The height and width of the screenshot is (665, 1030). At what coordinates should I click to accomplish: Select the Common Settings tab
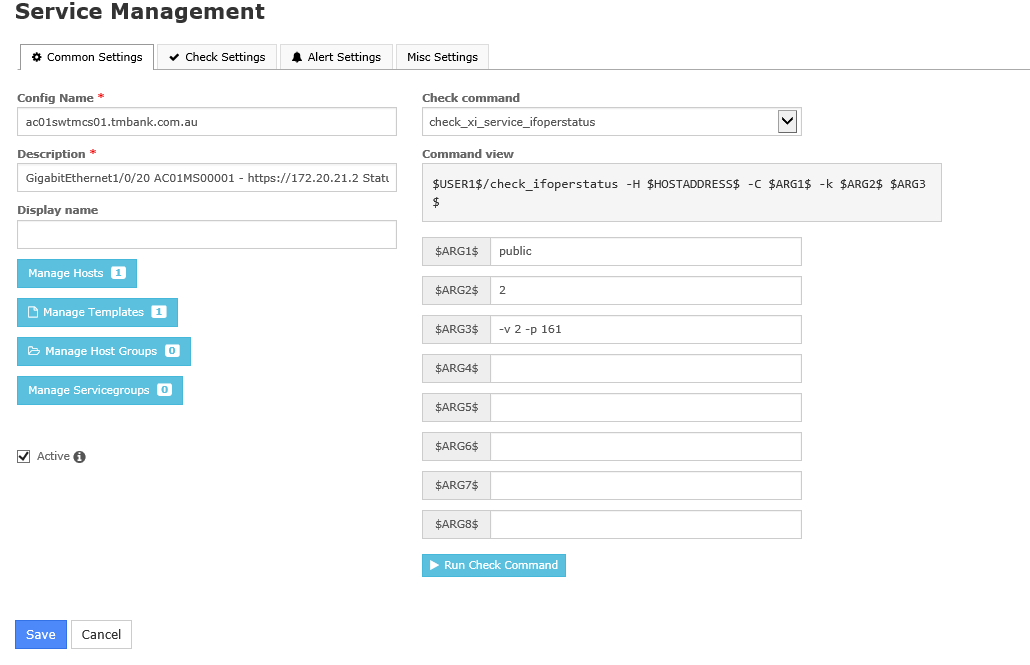point(87,57)
